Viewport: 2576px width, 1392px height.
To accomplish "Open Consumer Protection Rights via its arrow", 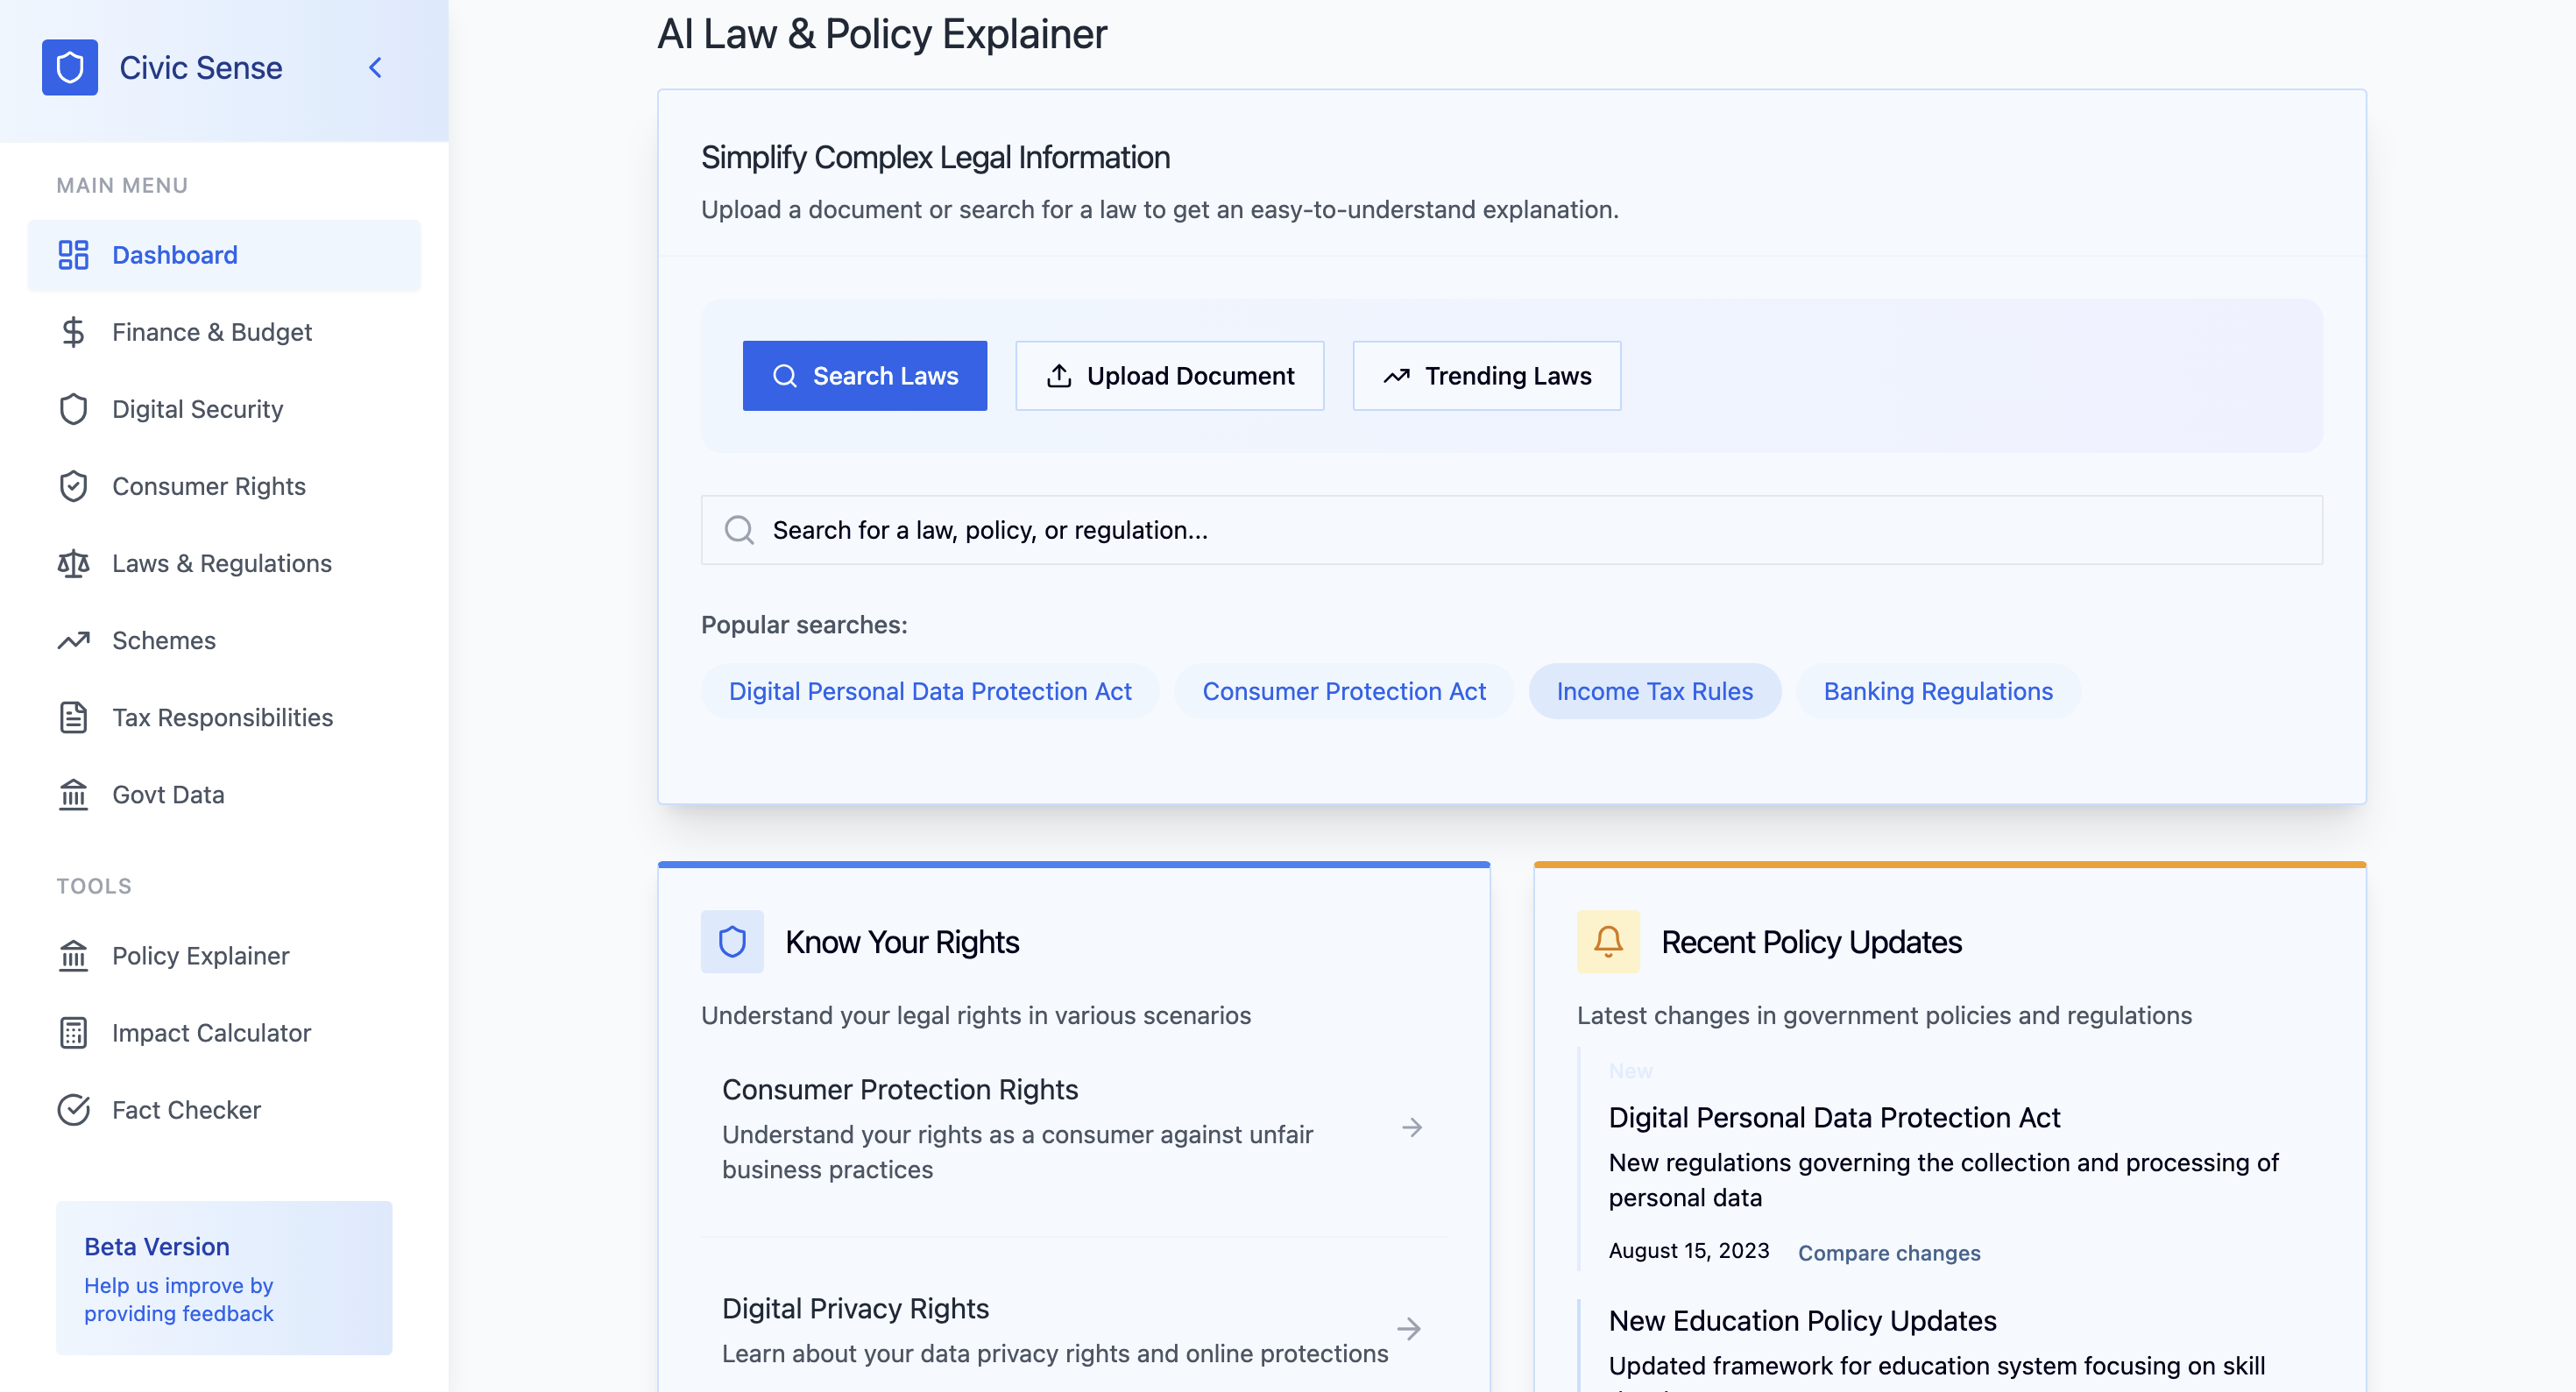I will pos(1411,1127).
